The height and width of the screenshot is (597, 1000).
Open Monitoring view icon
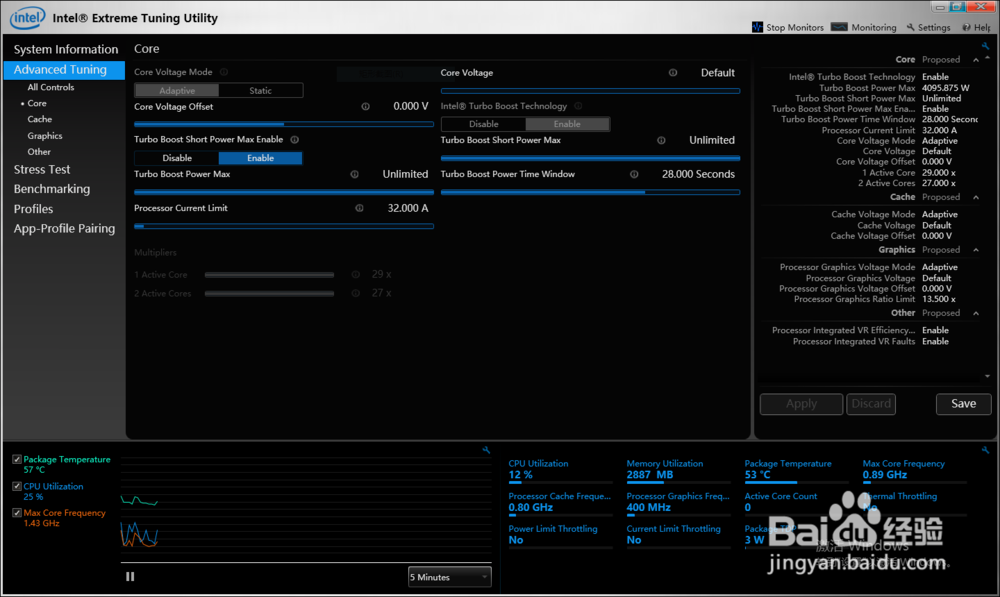point(839,27)
